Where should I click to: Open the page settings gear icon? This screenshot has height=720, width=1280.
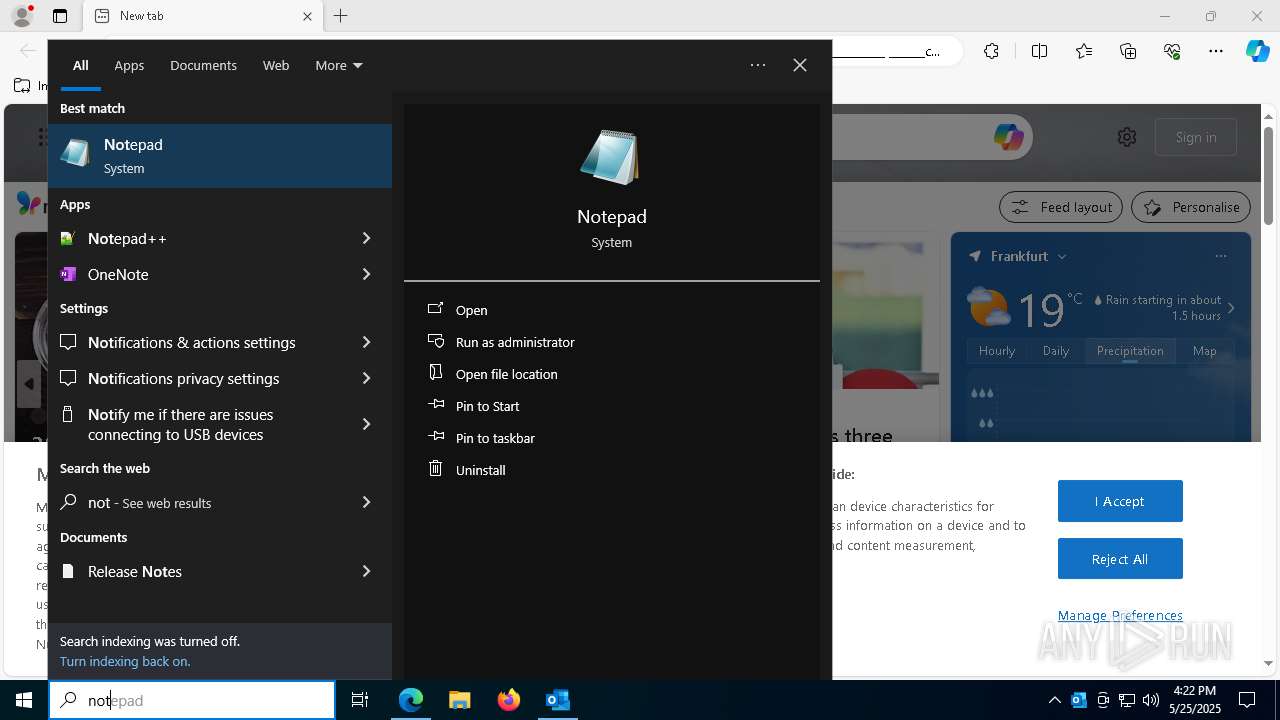click(x=1127, y=137)
